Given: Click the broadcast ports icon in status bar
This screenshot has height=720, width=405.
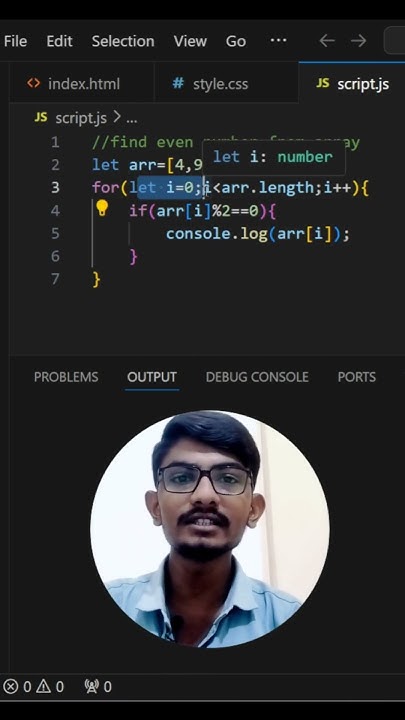Looking at the screenshot, I should 92,687.
